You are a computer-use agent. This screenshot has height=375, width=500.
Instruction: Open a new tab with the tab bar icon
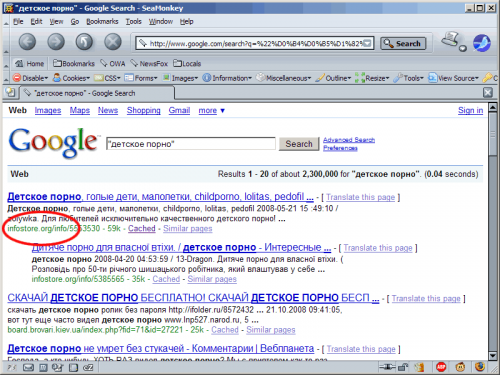click(11, 92)
